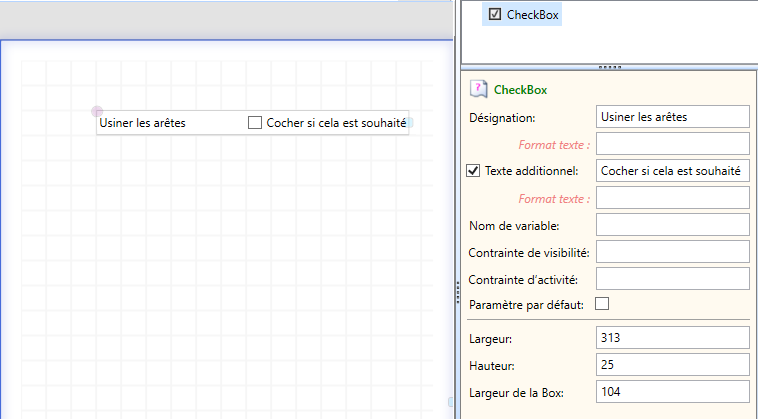The width and height of the screenshot is (758, 419).
Task: Disable the Texte additionnel checkbox
Action: pos(473,171)
